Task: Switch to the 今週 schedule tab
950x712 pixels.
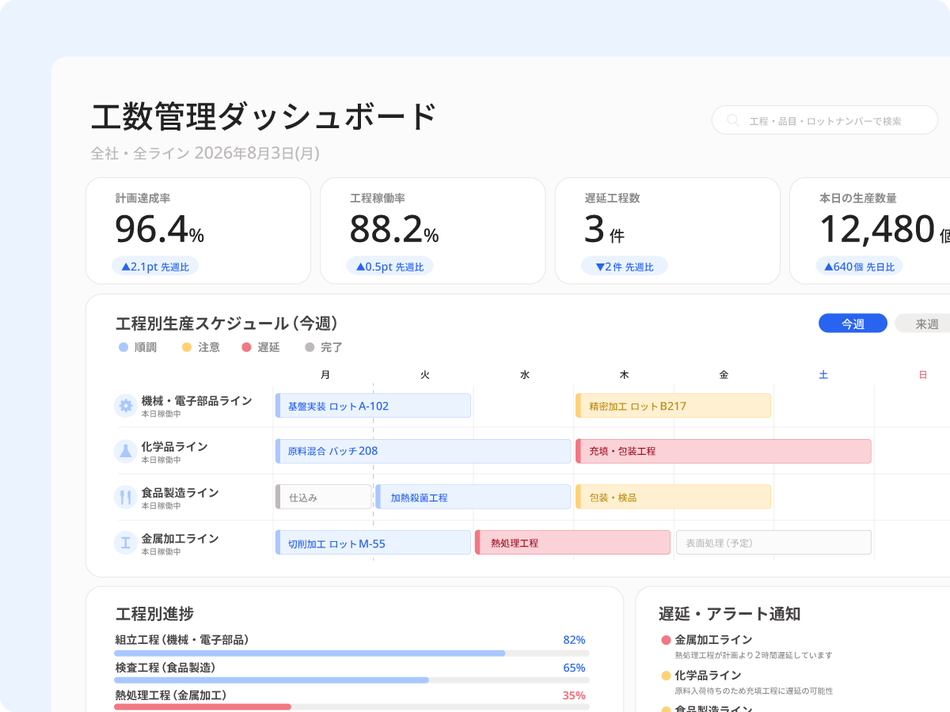Action: point(852,324)
